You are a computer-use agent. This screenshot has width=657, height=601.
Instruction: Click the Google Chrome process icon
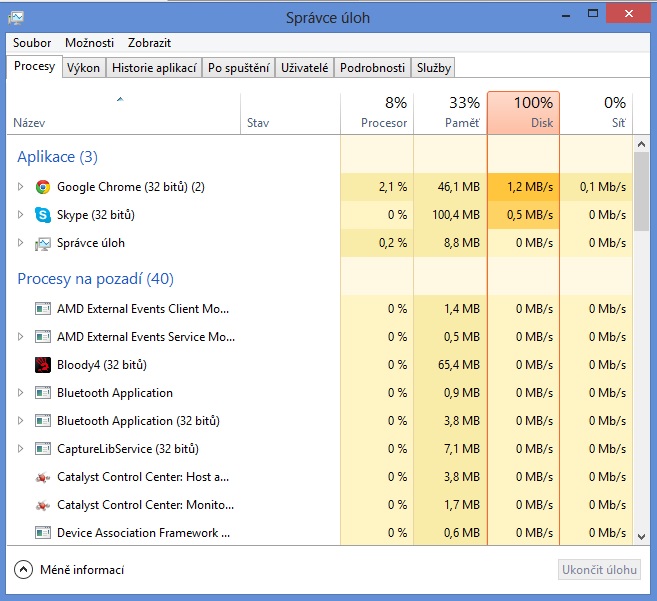[x=43, y=187]
